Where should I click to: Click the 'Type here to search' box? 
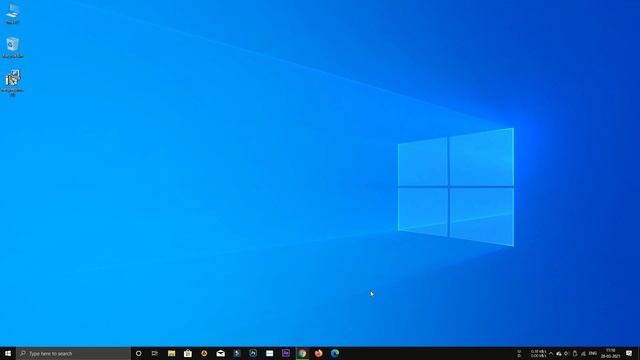click(x=73, y=353)
